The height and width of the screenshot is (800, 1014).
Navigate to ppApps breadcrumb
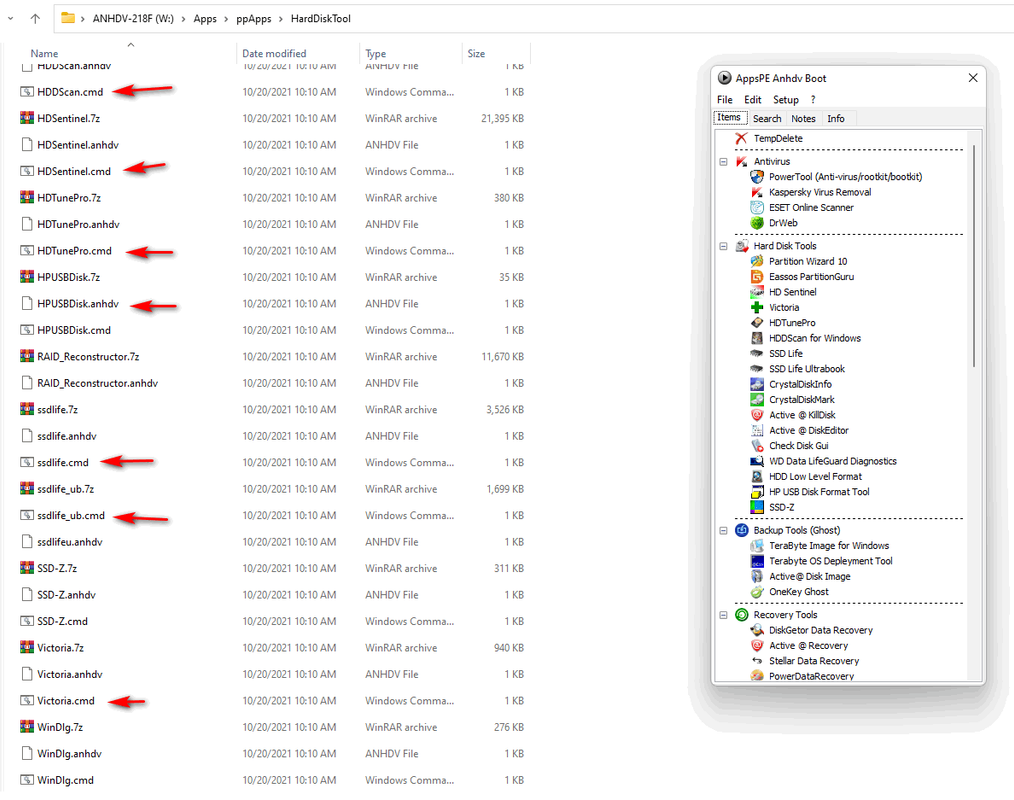[x=254, y=19]
